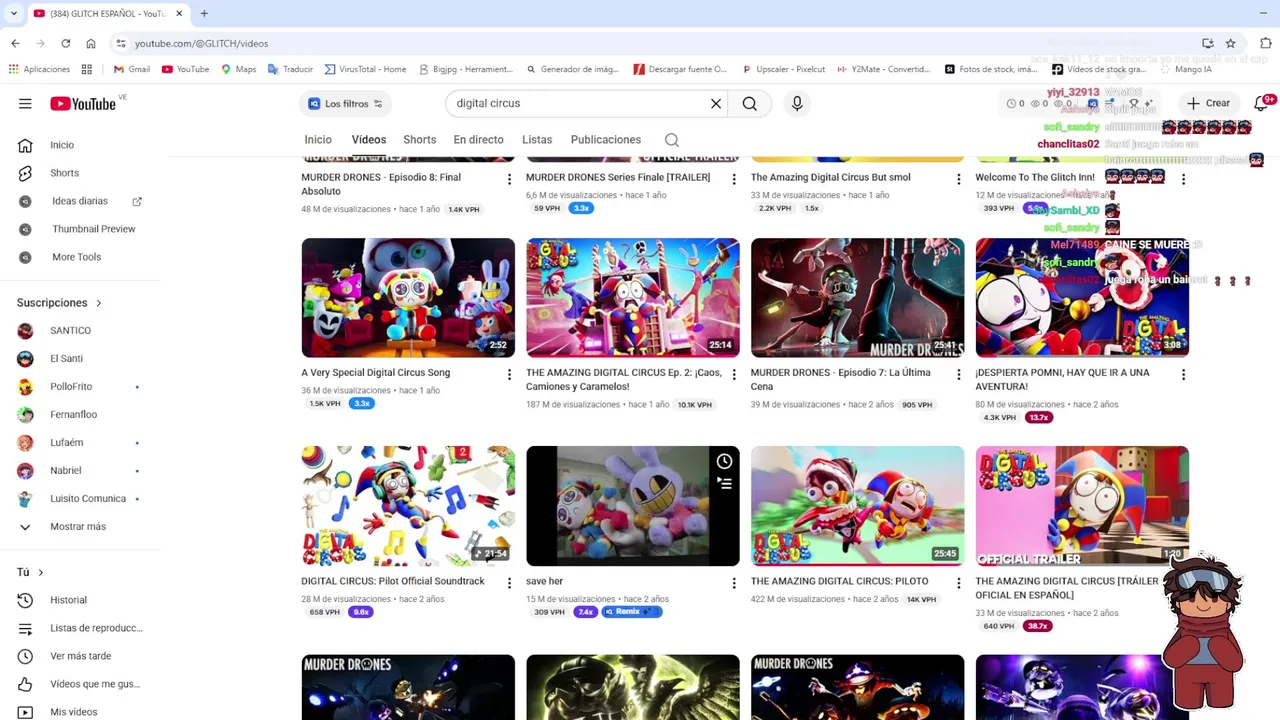Open options menu for 'save her' video

(x=734, y=583)
